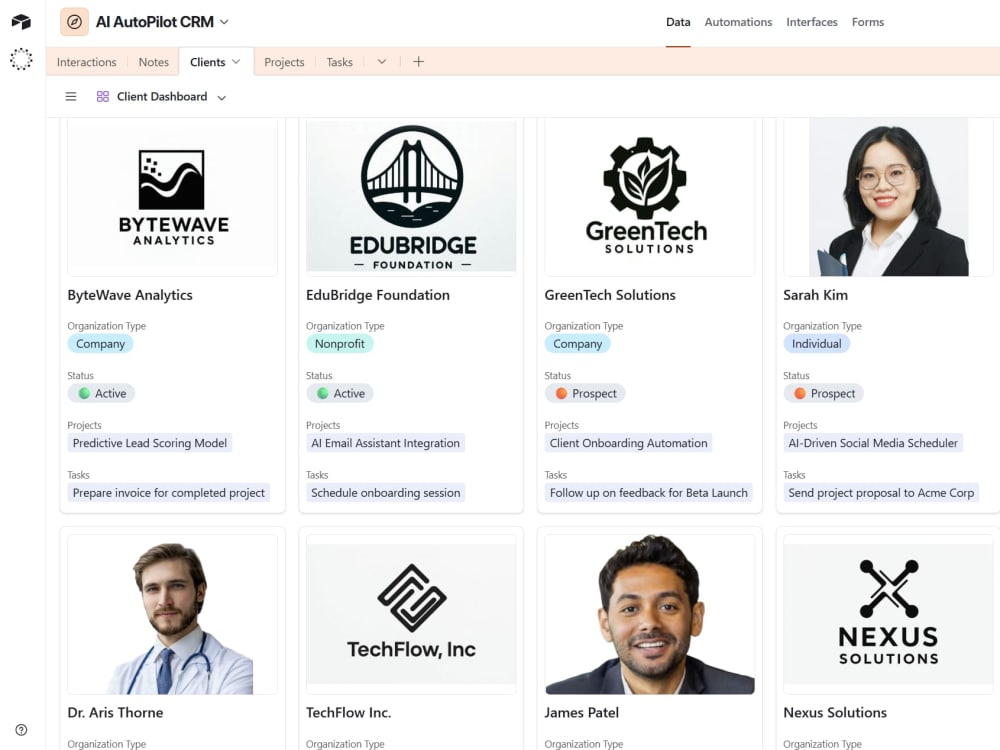The width and height of the screenshot is (1000, 750).
Task: Switch to the Tasks table
Action: click(x=339, y=62)
